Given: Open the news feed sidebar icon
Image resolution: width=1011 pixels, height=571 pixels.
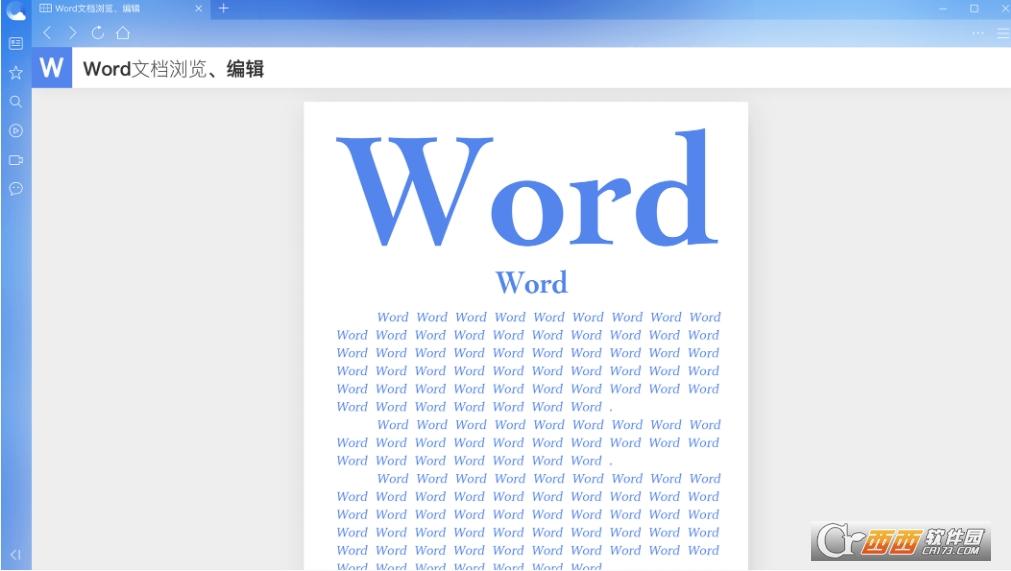Looking at the screenshot, I should click(x=16, y=43).
